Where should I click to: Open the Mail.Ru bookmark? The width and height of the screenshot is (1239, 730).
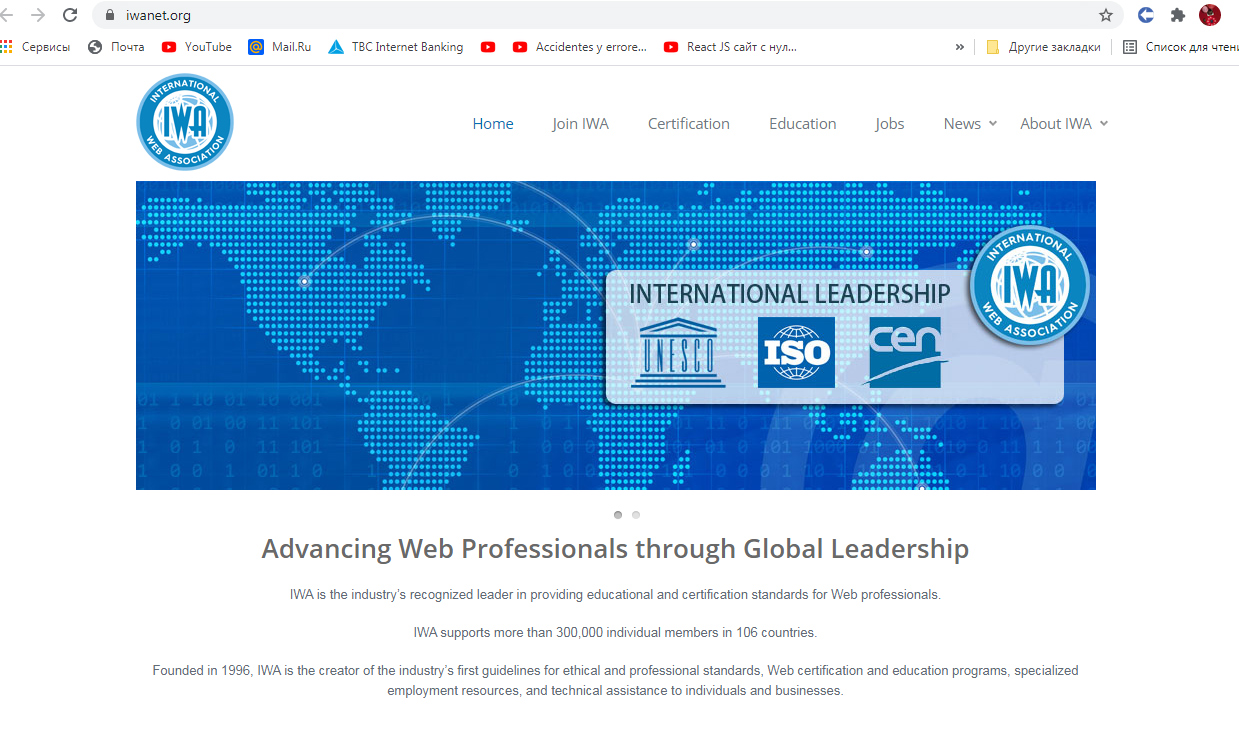pyautogui.click(x=280, y=47)
